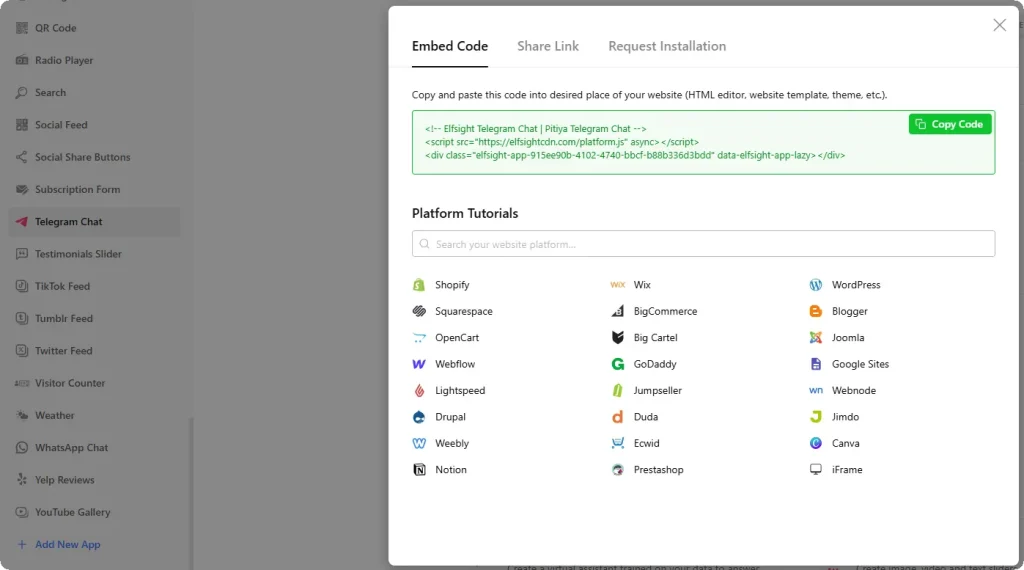Click the Weebly W icon
The width and height of the screenshot is (1024, 570).
pyautogui.click(x=419, y=443)
